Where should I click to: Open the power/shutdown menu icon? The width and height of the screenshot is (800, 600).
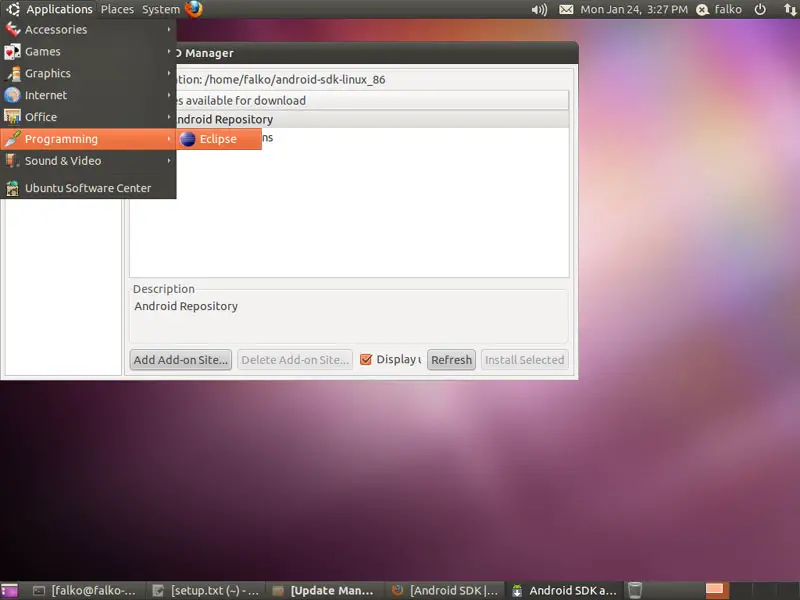760,10
